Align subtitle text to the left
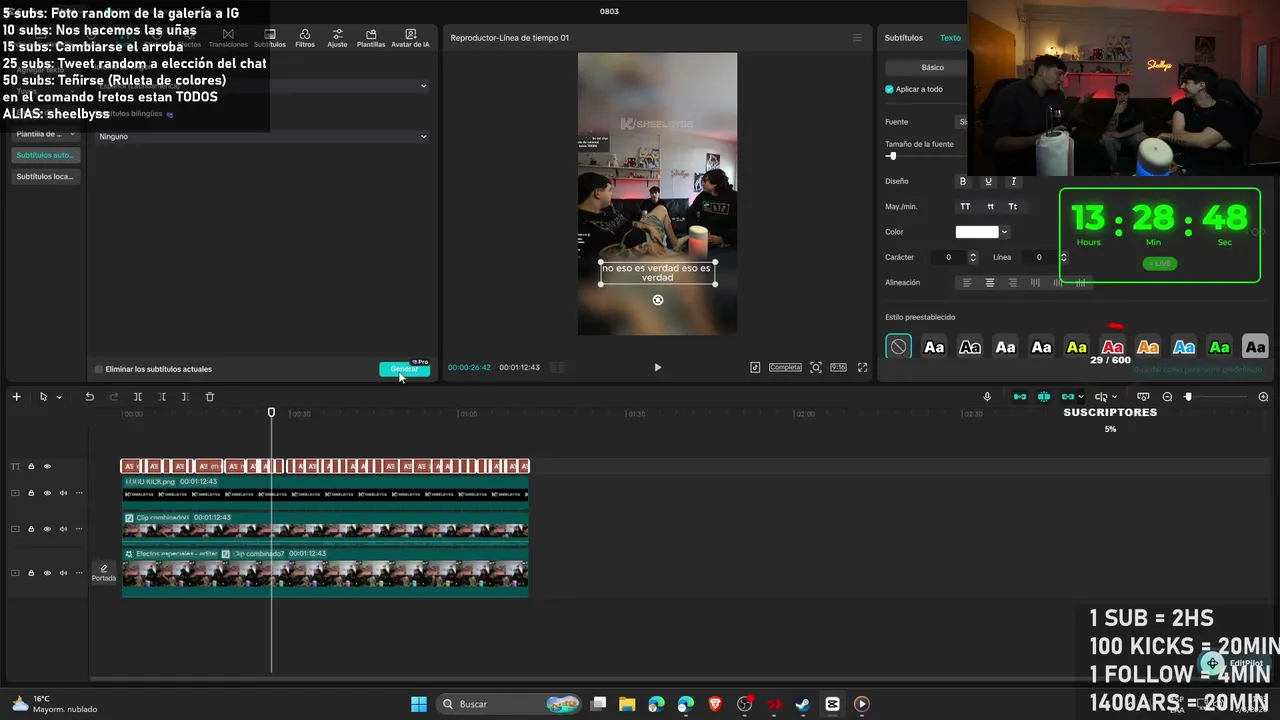This screenshot has width=1280, height=720. pyautogui.click(x=967, y=283)
